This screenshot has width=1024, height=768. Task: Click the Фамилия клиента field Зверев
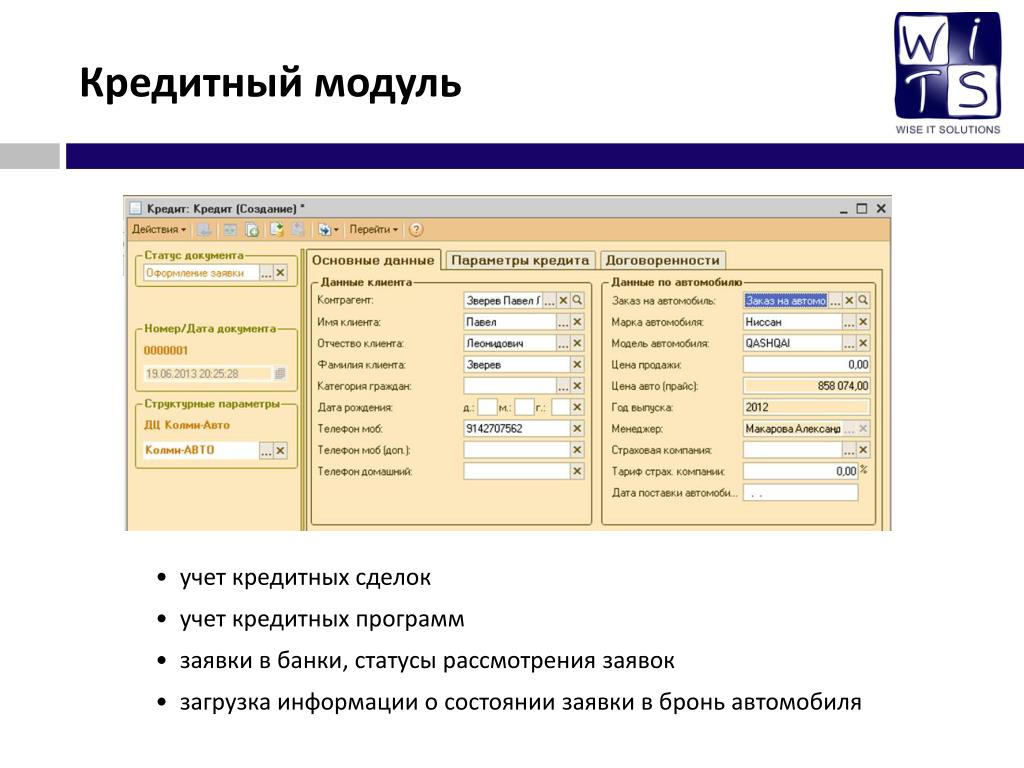[x=517, y=364]
